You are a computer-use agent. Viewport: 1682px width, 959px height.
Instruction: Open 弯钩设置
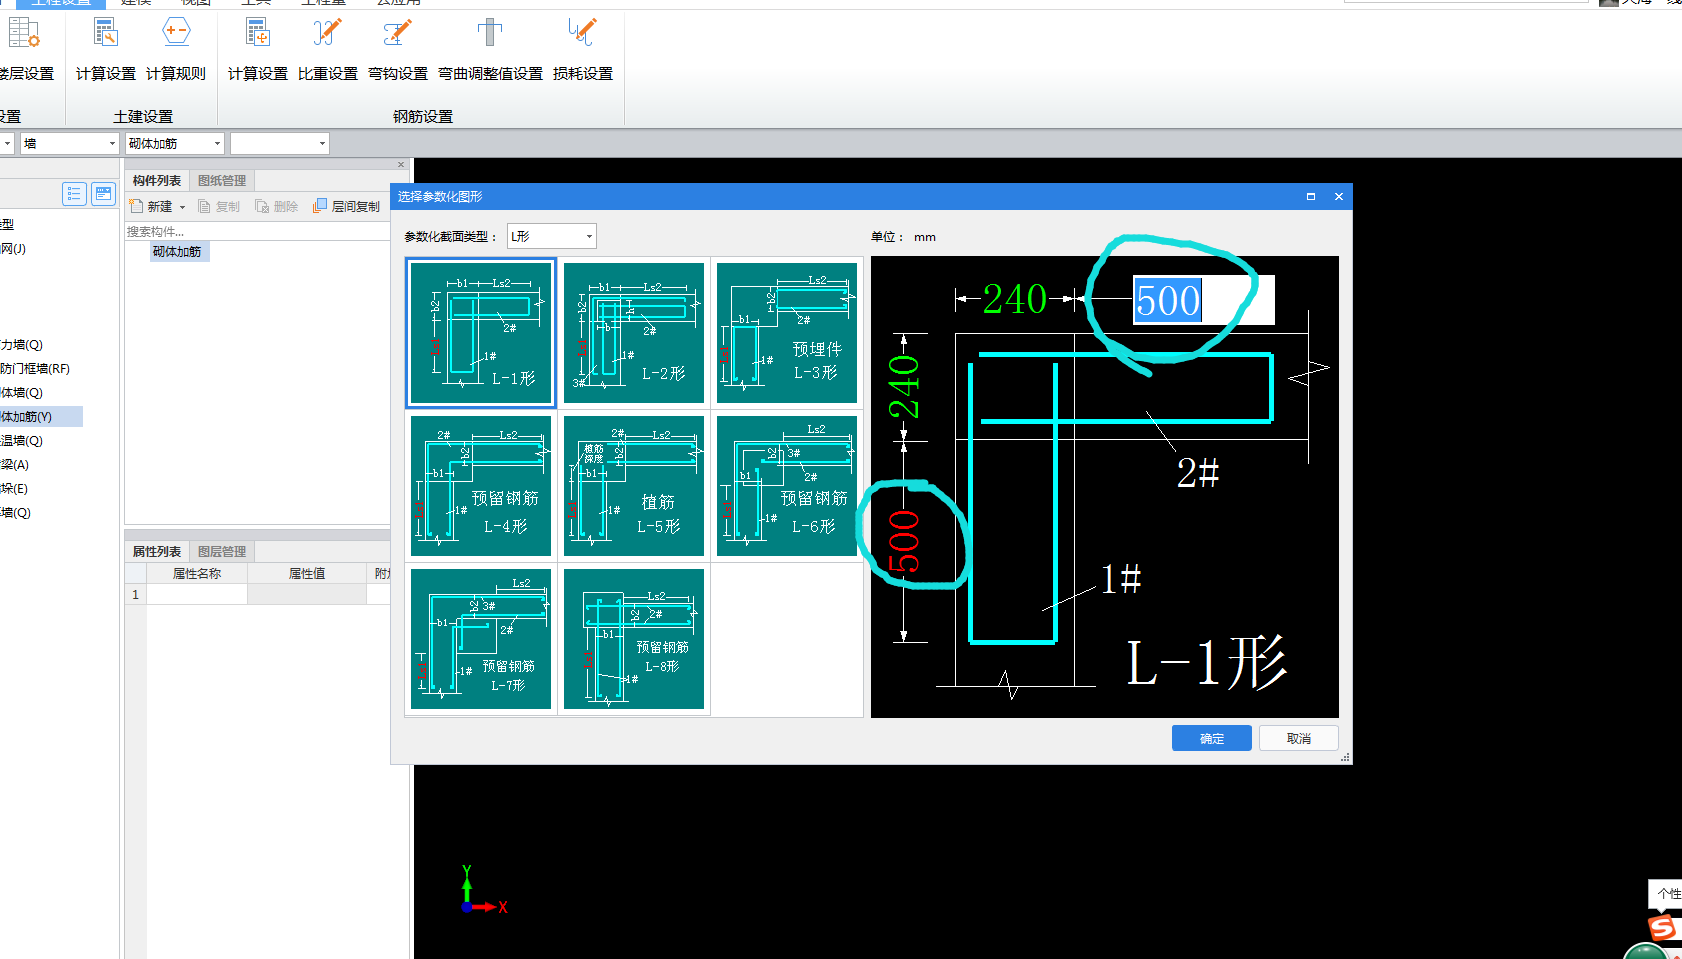point(397,50)
